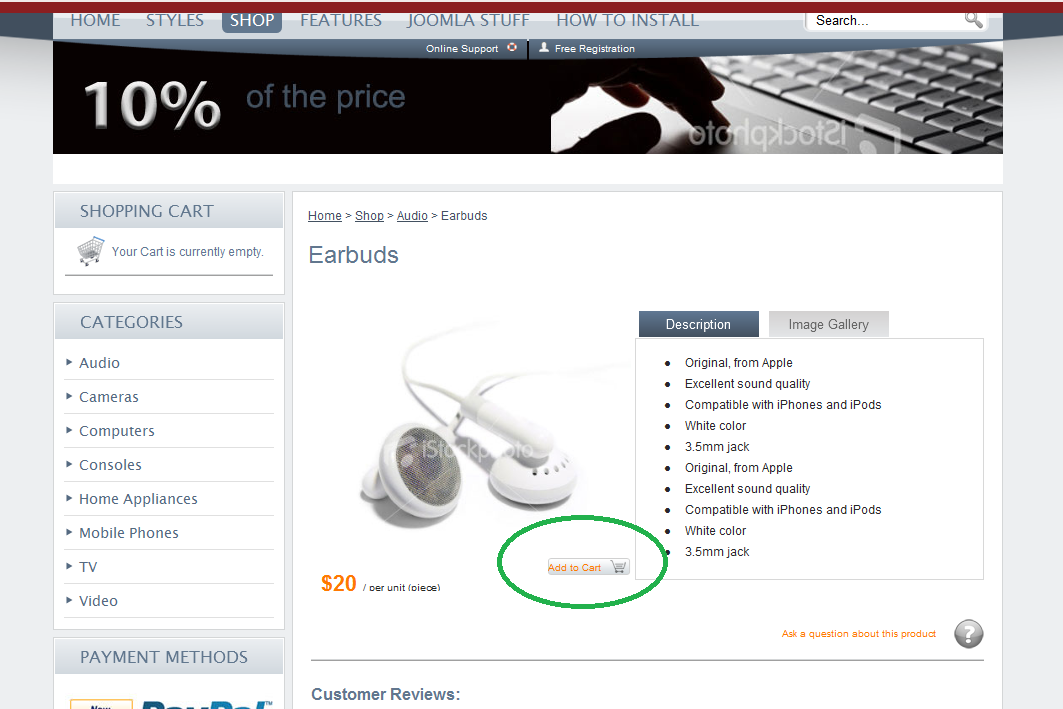Click Add to Cart button
The height and width of the screenshot is (709, 1063).
(588, 567)
